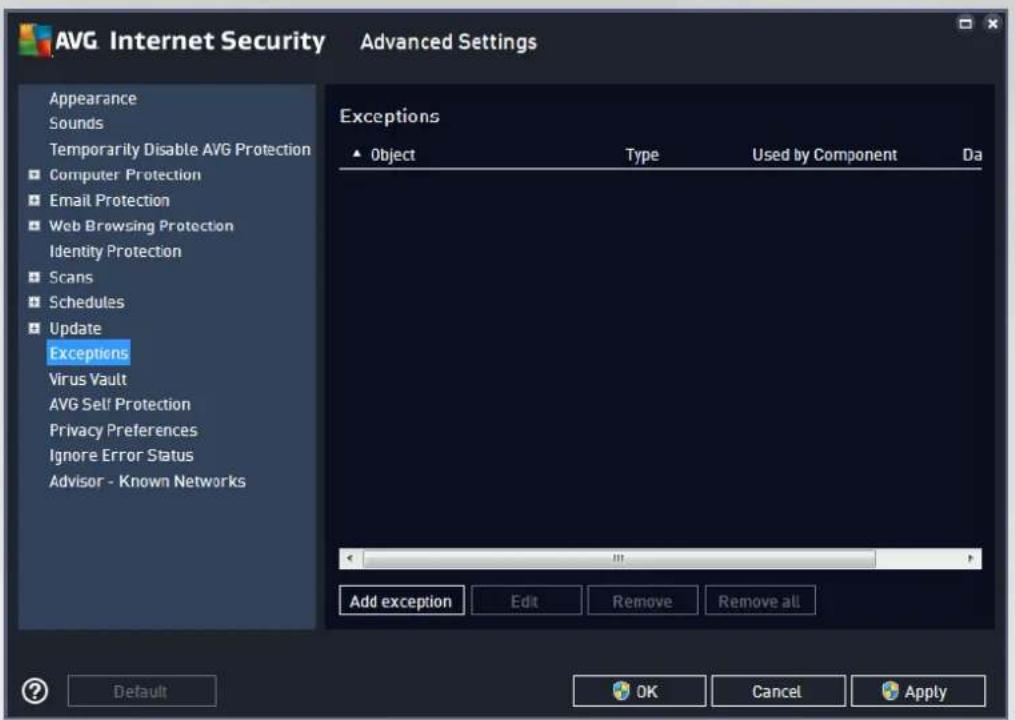1015x720 pixels.
Task: Confirm settings with the OK button
Action: (x=639, y=691)
